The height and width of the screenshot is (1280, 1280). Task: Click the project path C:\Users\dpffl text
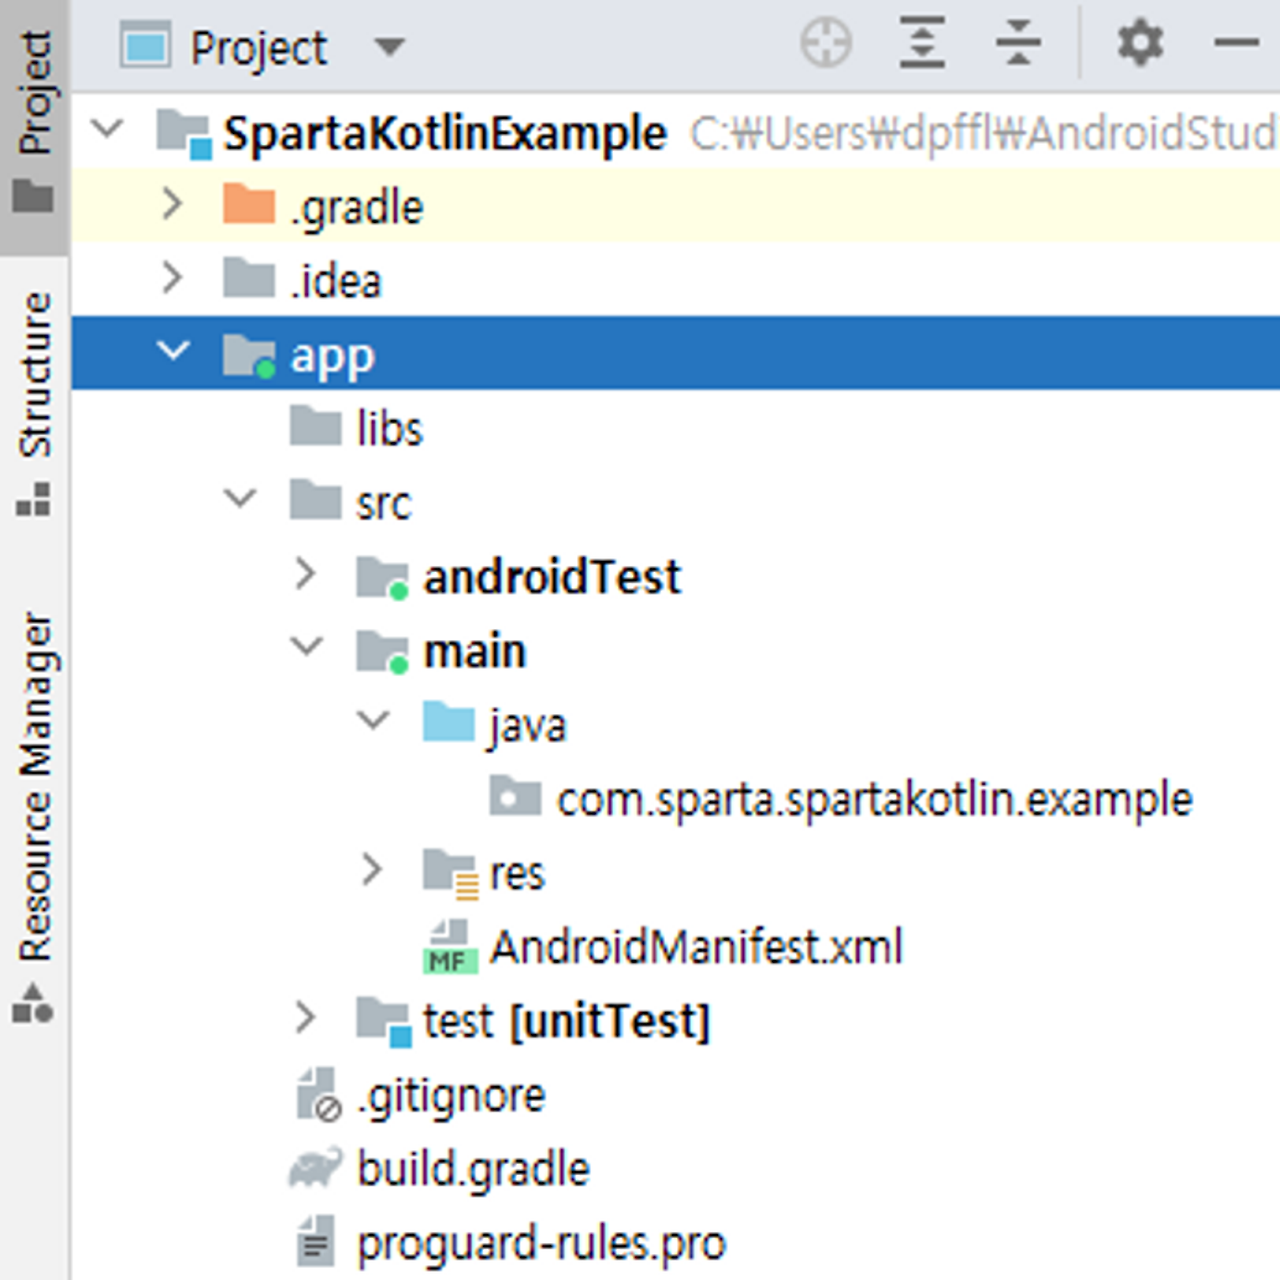tap(983, 134)
